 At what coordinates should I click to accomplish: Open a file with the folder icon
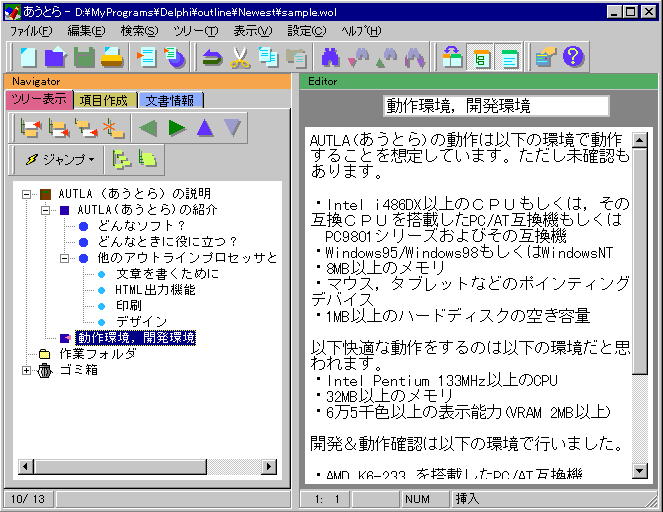(x=55, y=57)
